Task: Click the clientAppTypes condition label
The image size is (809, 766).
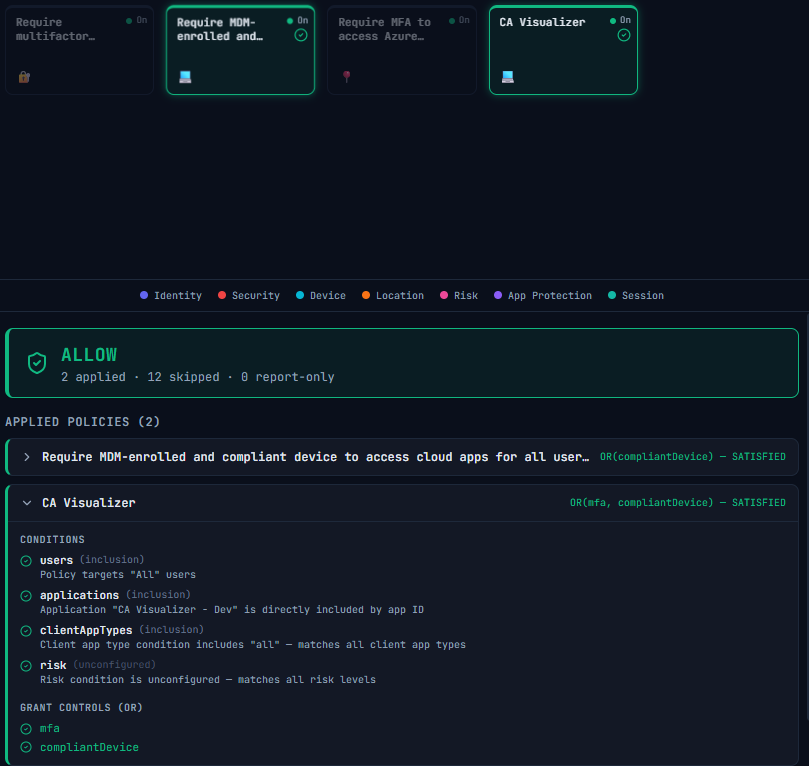Action: pos(86,630)
